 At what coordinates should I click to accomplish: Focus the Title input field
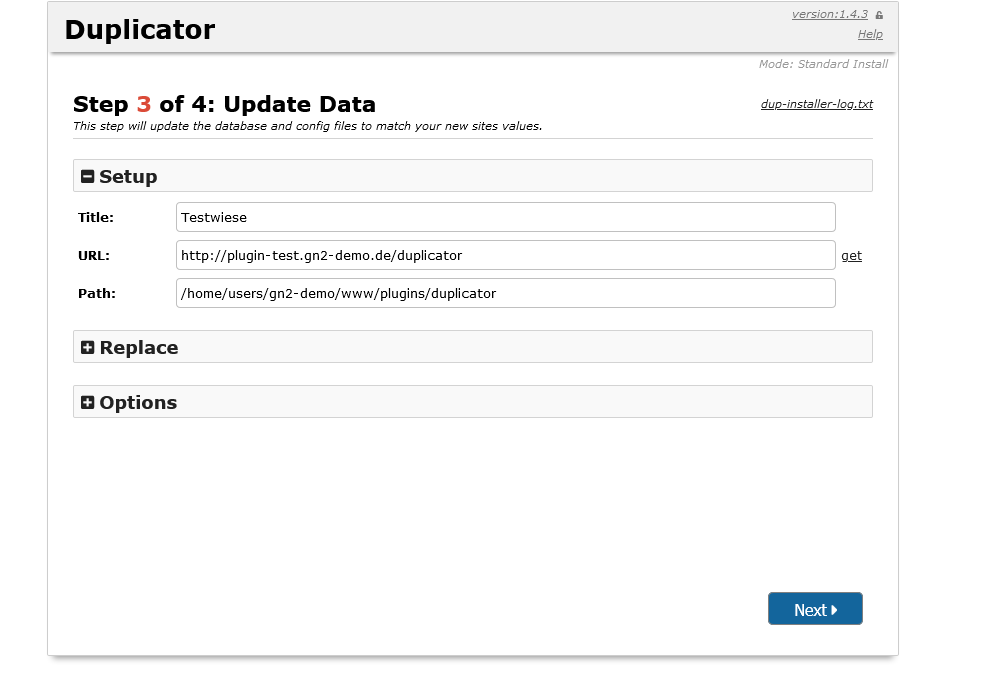point(506,217)
